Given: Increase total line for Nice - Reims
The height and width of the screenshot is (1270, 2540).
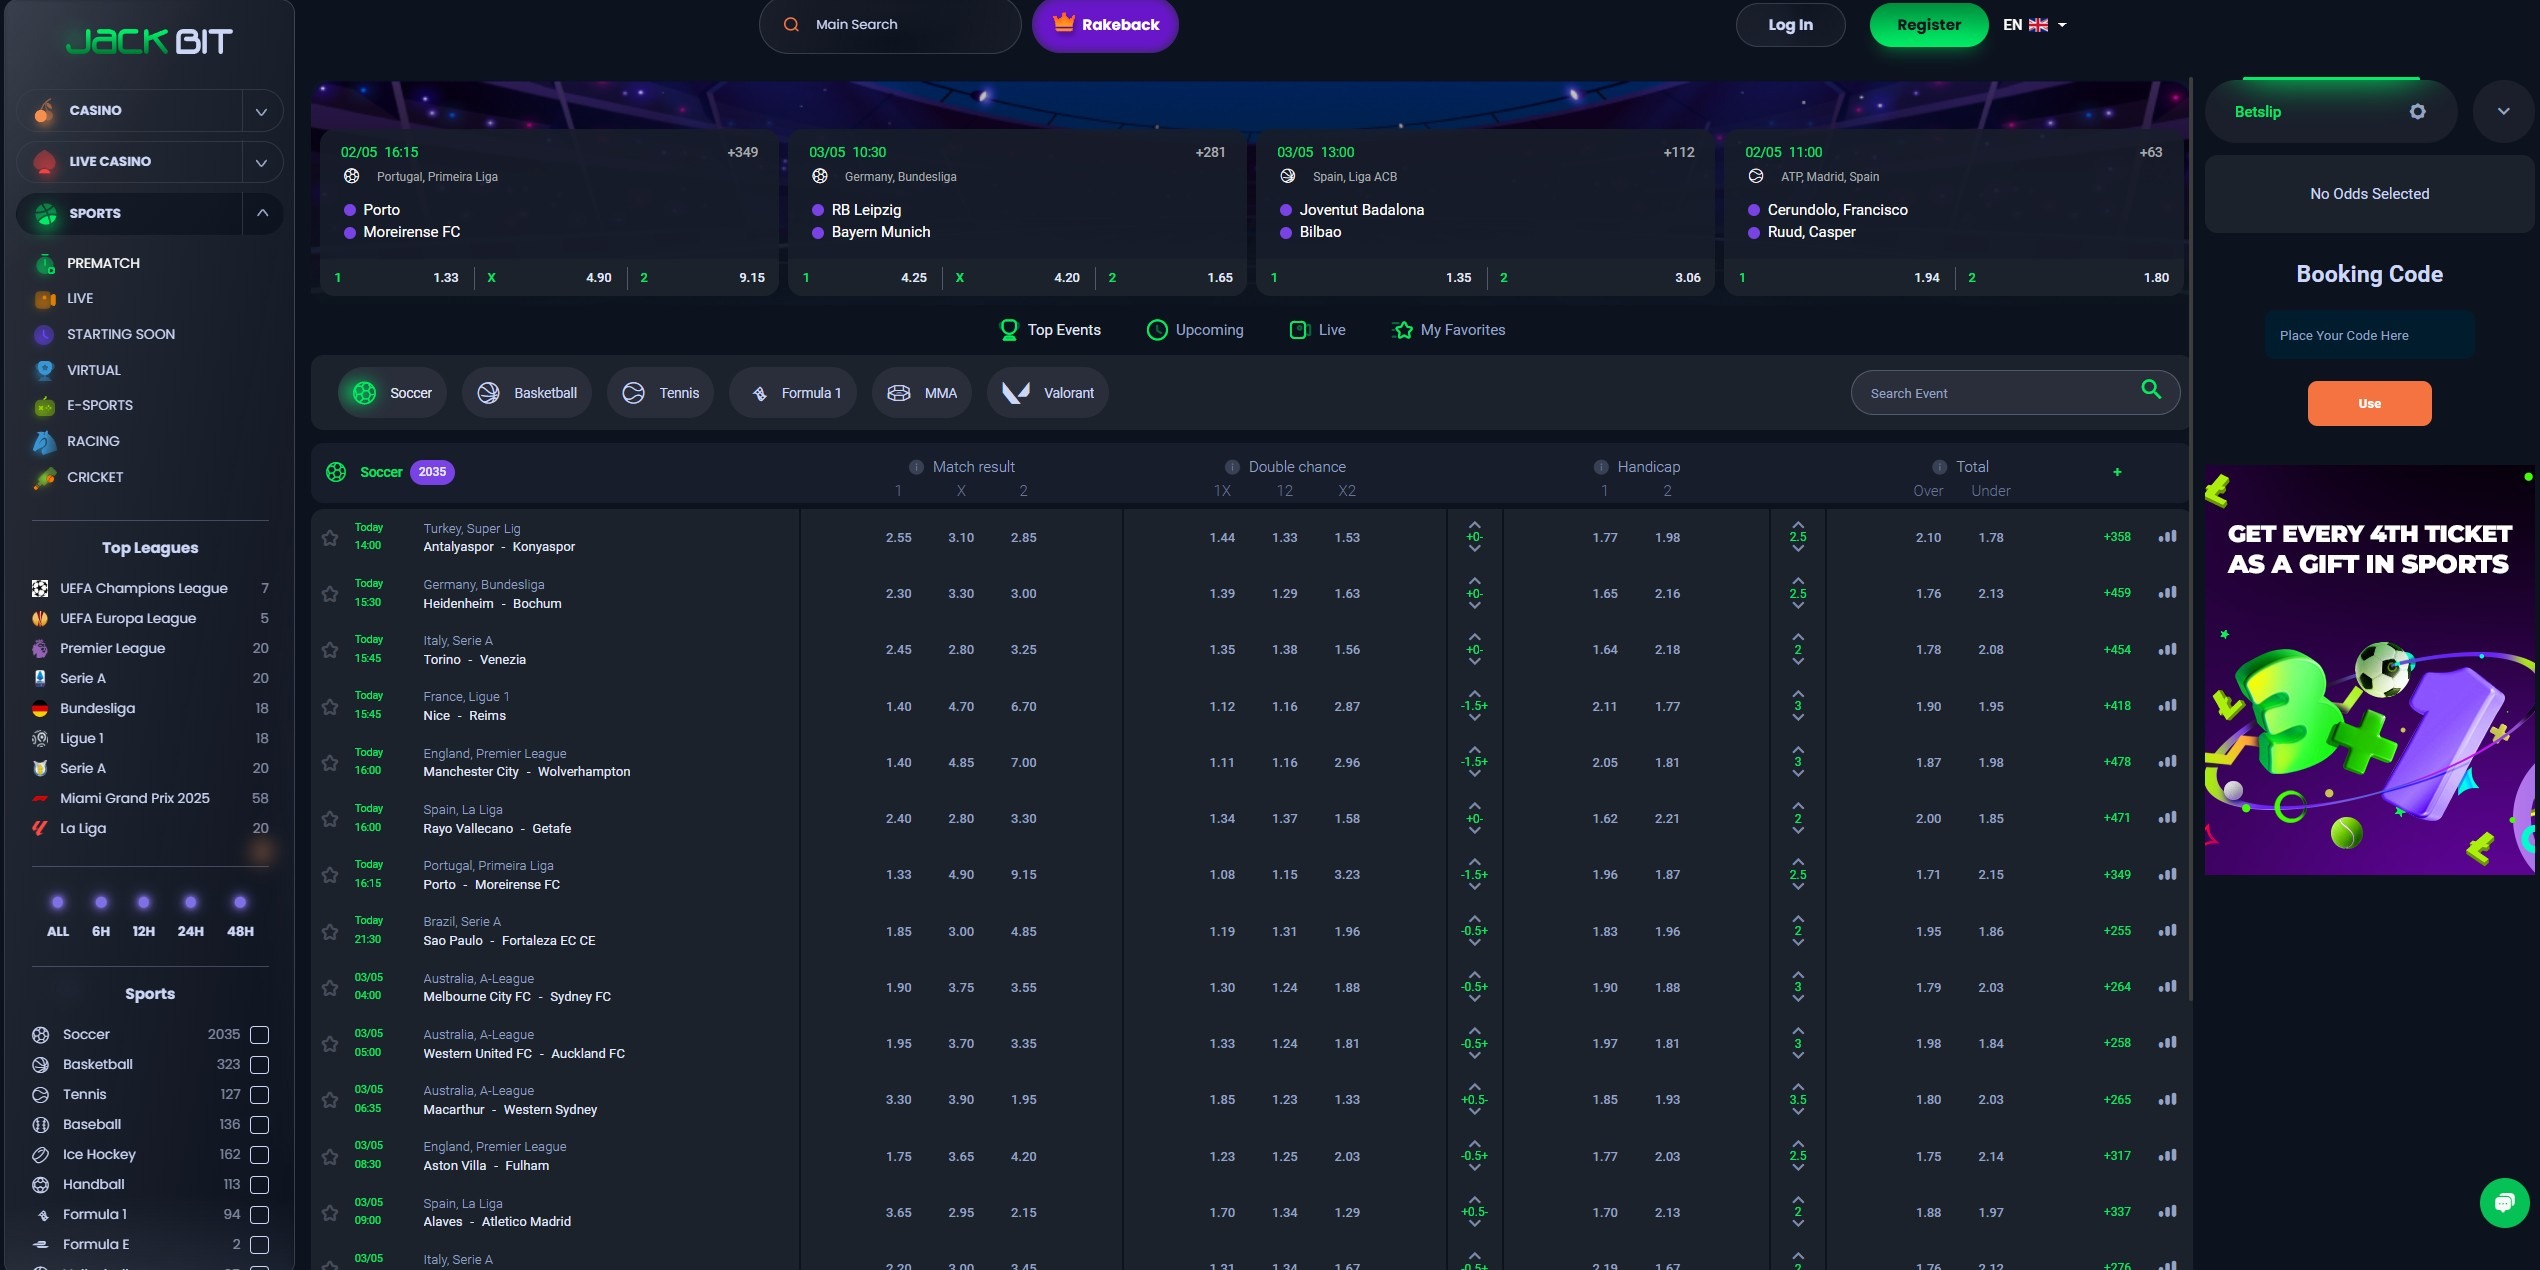Looking at the screenshot, I should (1798, 693).
